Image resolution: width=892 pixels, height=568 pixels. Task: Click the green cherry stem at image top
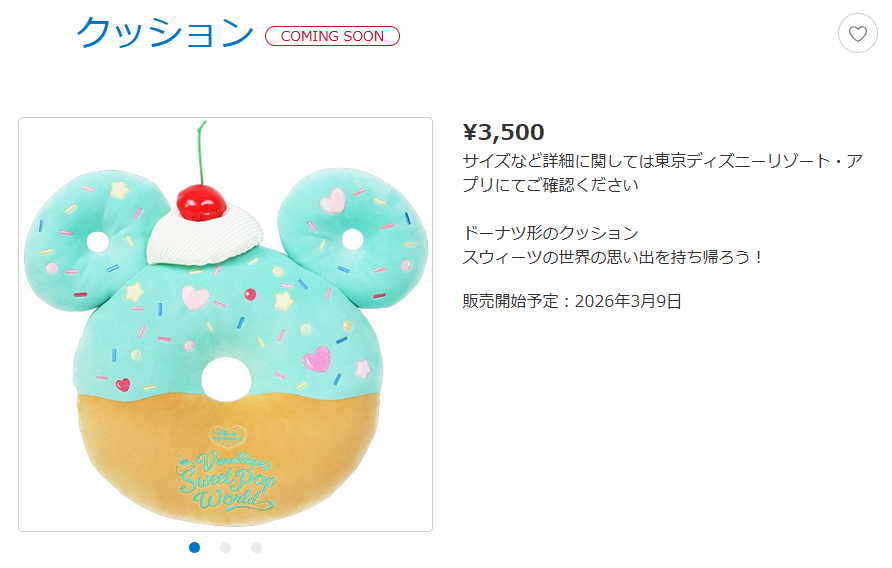point(201,153)
